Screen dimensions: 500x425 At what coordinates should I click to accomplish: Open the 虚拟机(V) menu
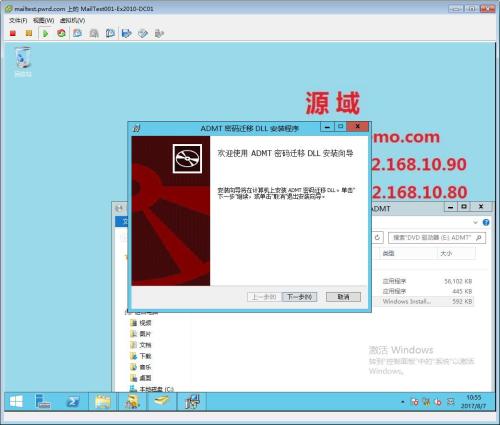coord(72,21)
